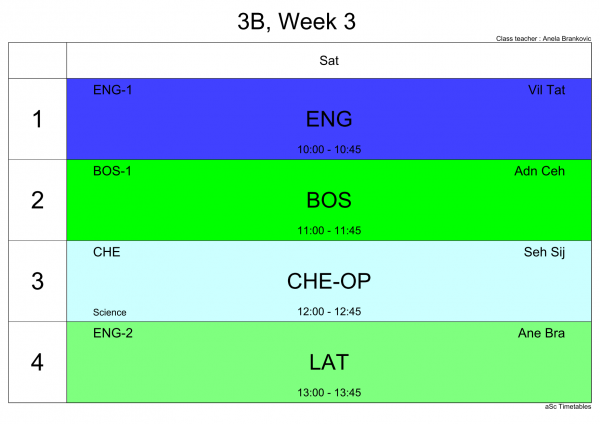This screenshot has width=600, height=424.
Task: Click the Sat day header
Action: tap(329, 60)
